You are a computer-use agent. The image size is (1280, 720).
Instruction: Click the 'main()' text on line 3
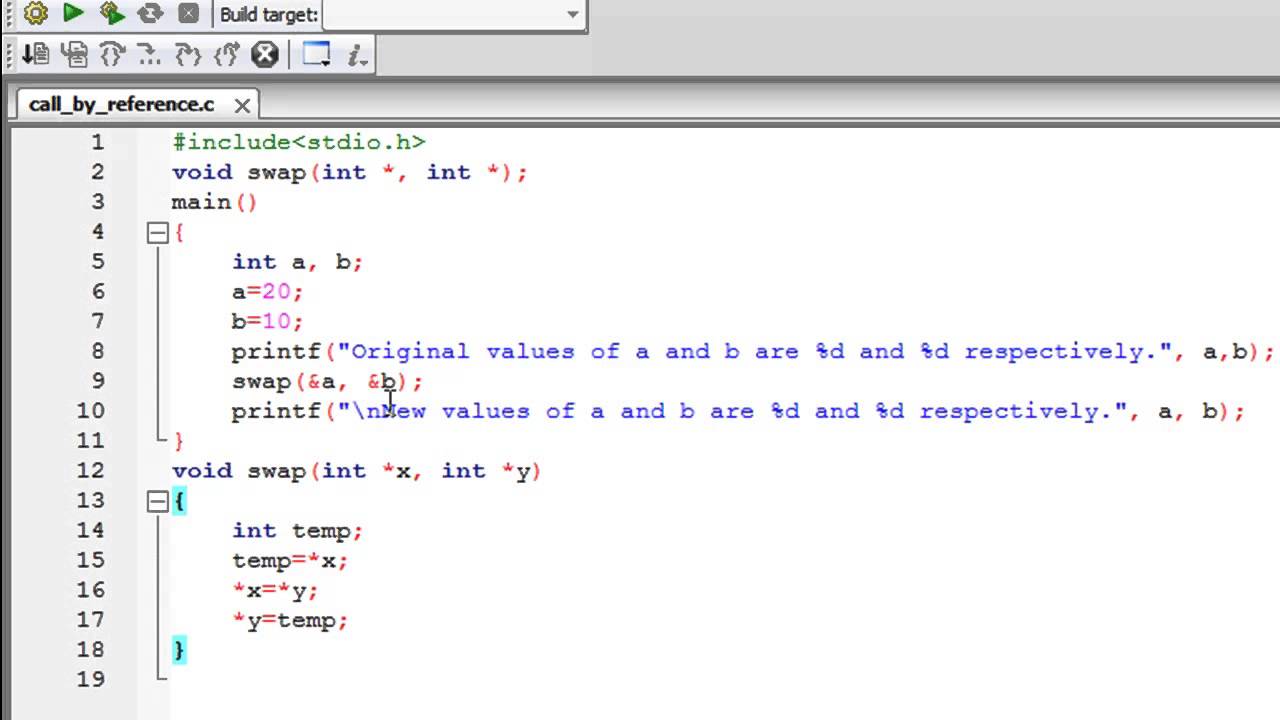(214, 202)
